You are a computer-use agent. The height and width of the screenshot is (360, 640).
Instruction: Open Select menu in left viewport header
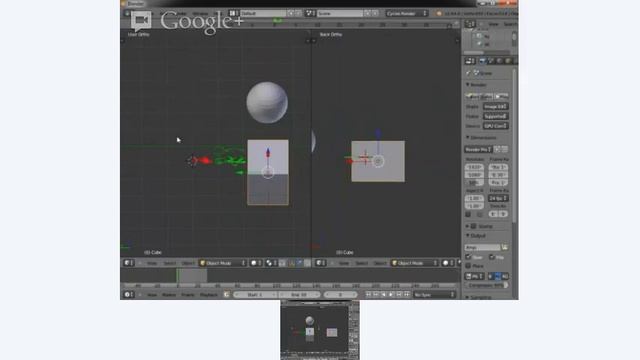169,263
